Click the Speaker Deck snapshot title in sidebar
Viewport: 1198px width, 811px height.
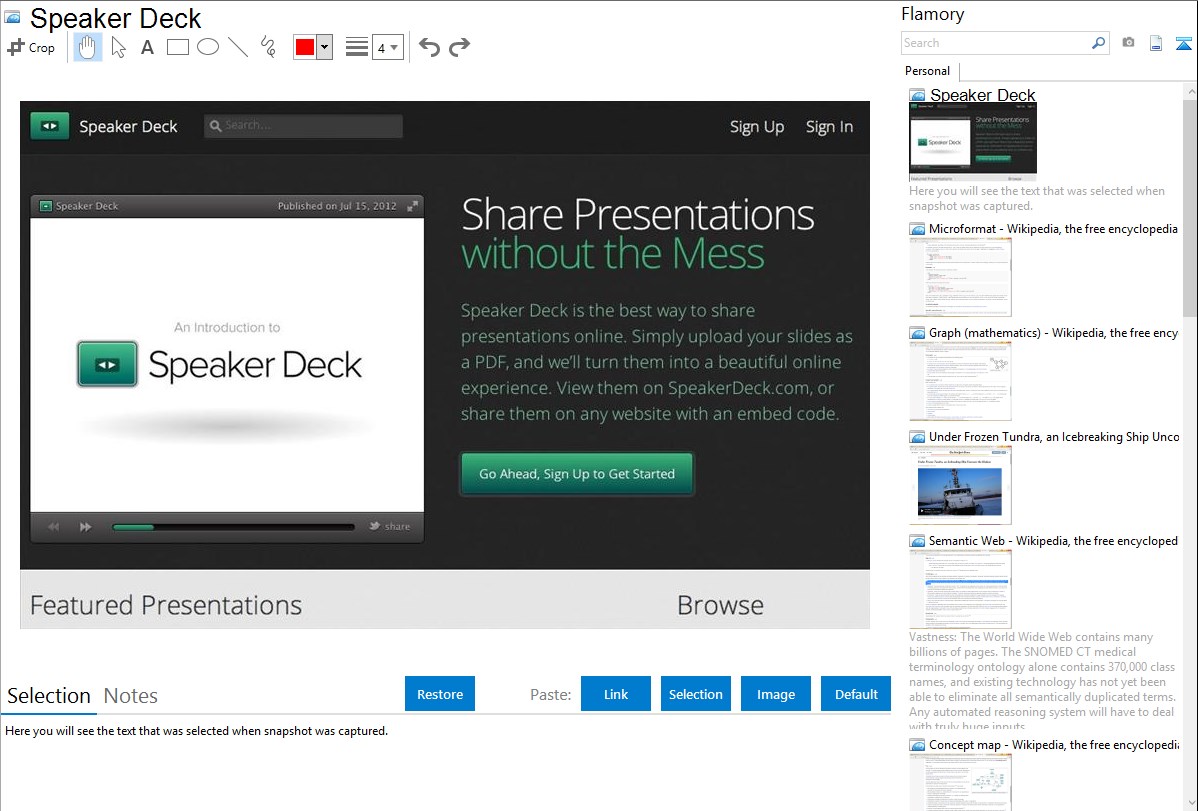[x=983, y=95]
